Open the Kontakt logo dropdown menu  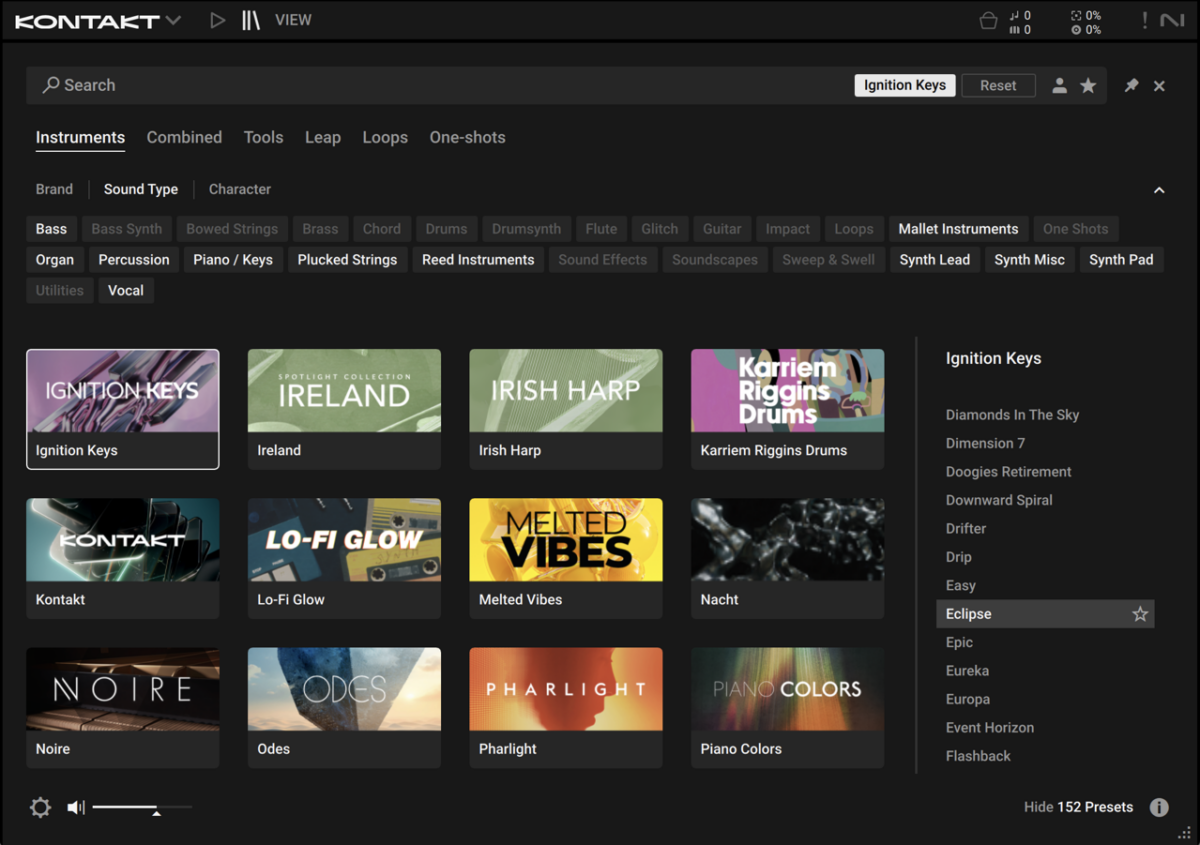pyautogui.click(x=97, y=21)
